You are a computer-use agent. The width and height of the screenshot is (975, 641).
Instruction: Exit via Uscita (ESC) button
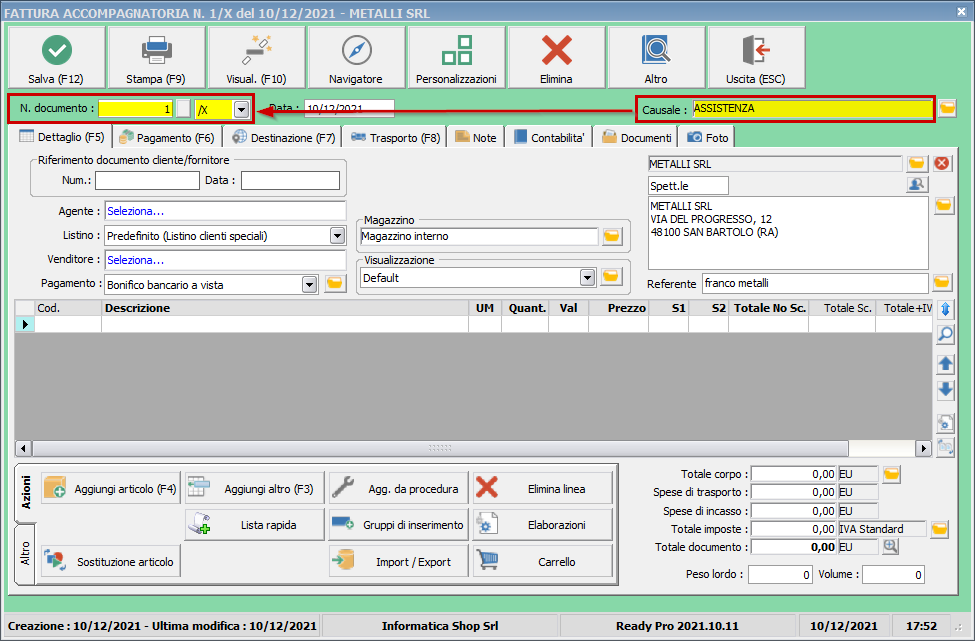[756, 57]
